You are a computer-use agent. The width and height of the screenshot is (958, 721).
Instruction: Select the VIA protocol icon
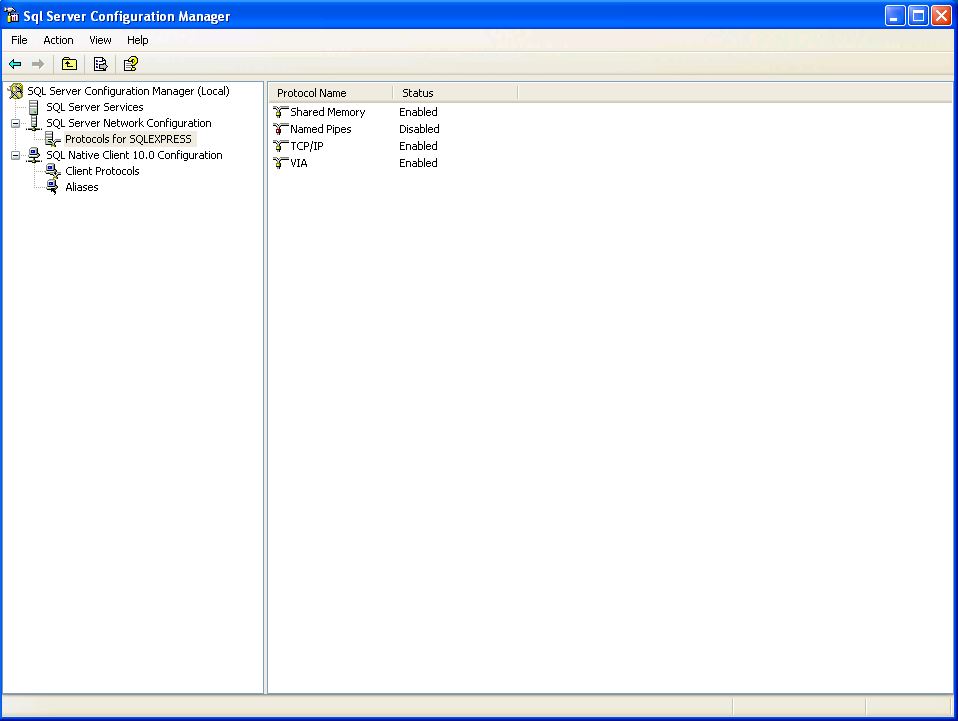pos(280,163)
